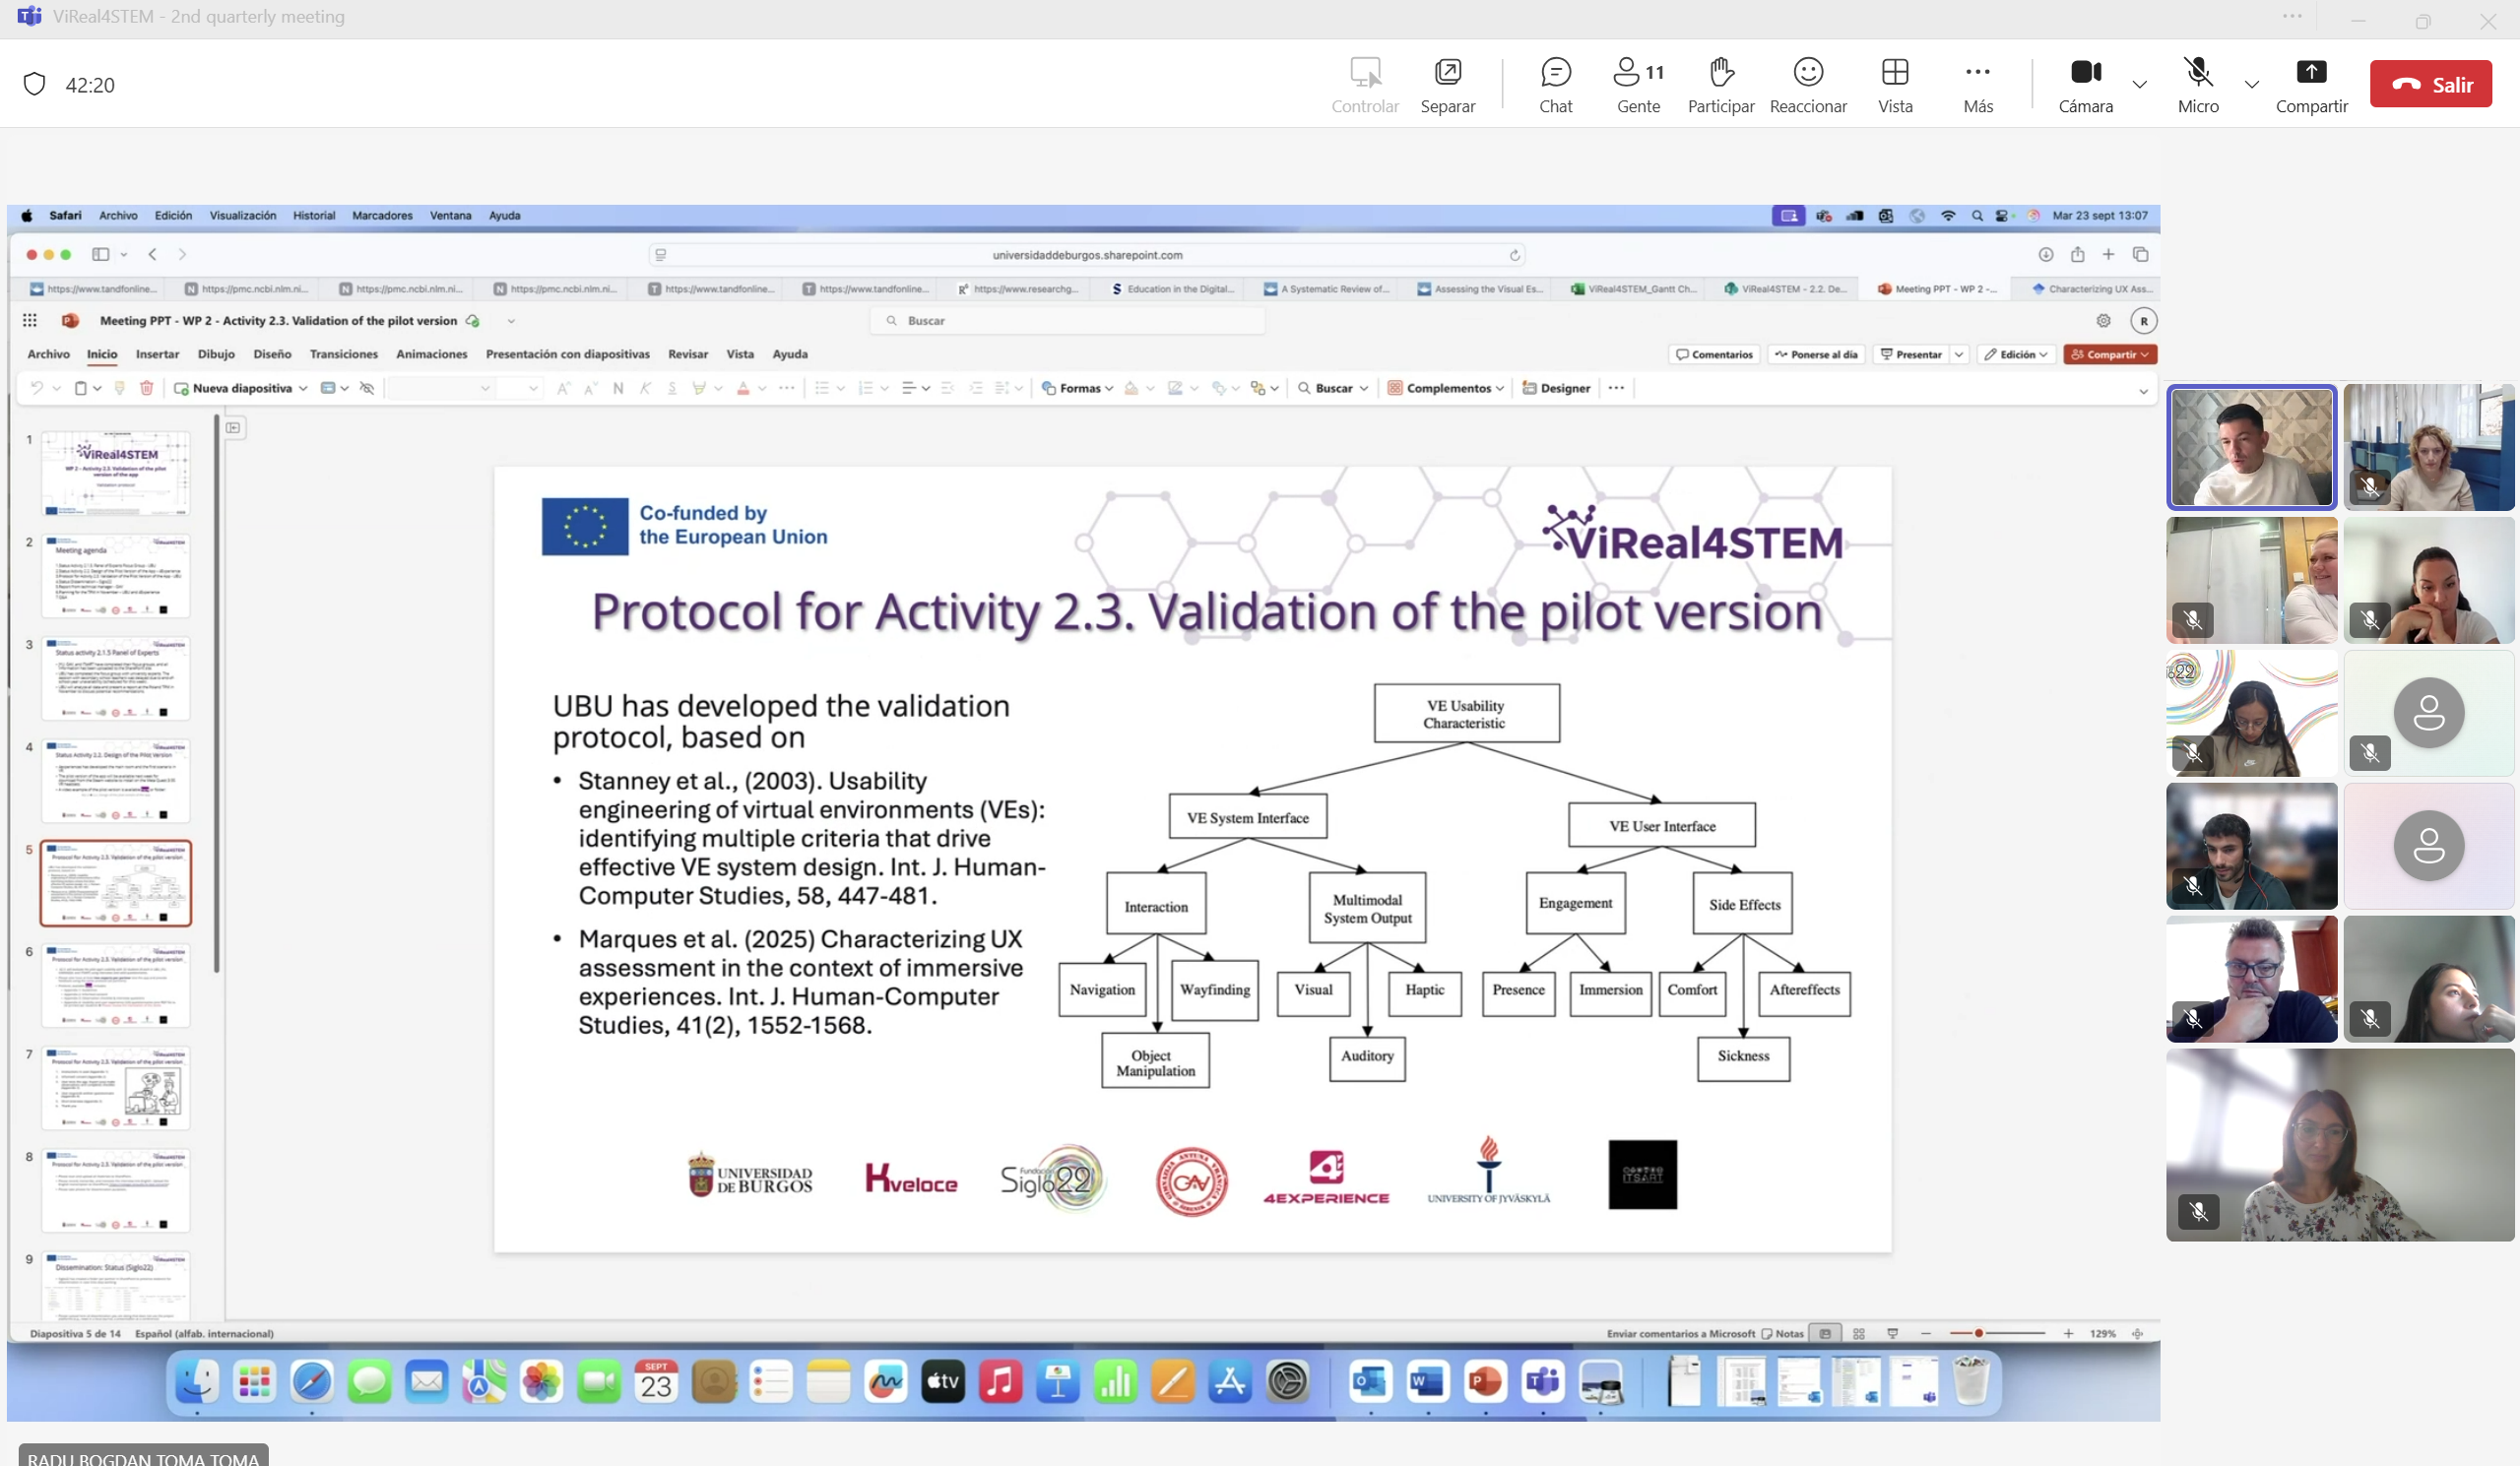Click the Controlar request control button
This screenshot has height=1466, width=2520.
pos(1364,84)
